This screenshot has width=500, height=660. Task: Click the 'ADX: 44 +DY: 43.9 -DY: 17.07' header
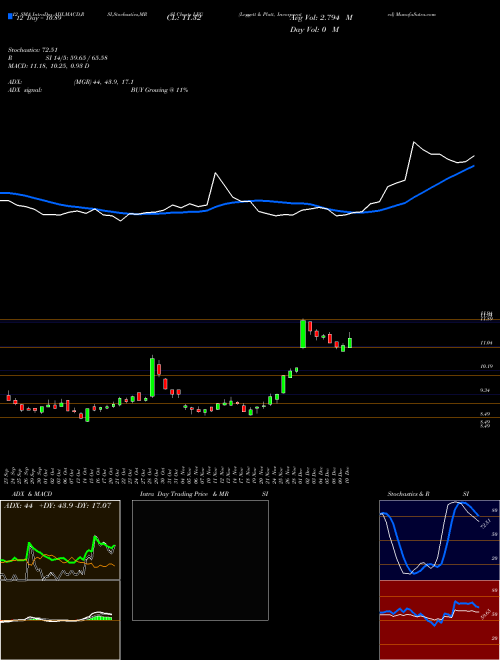click(x=57, y=505)
